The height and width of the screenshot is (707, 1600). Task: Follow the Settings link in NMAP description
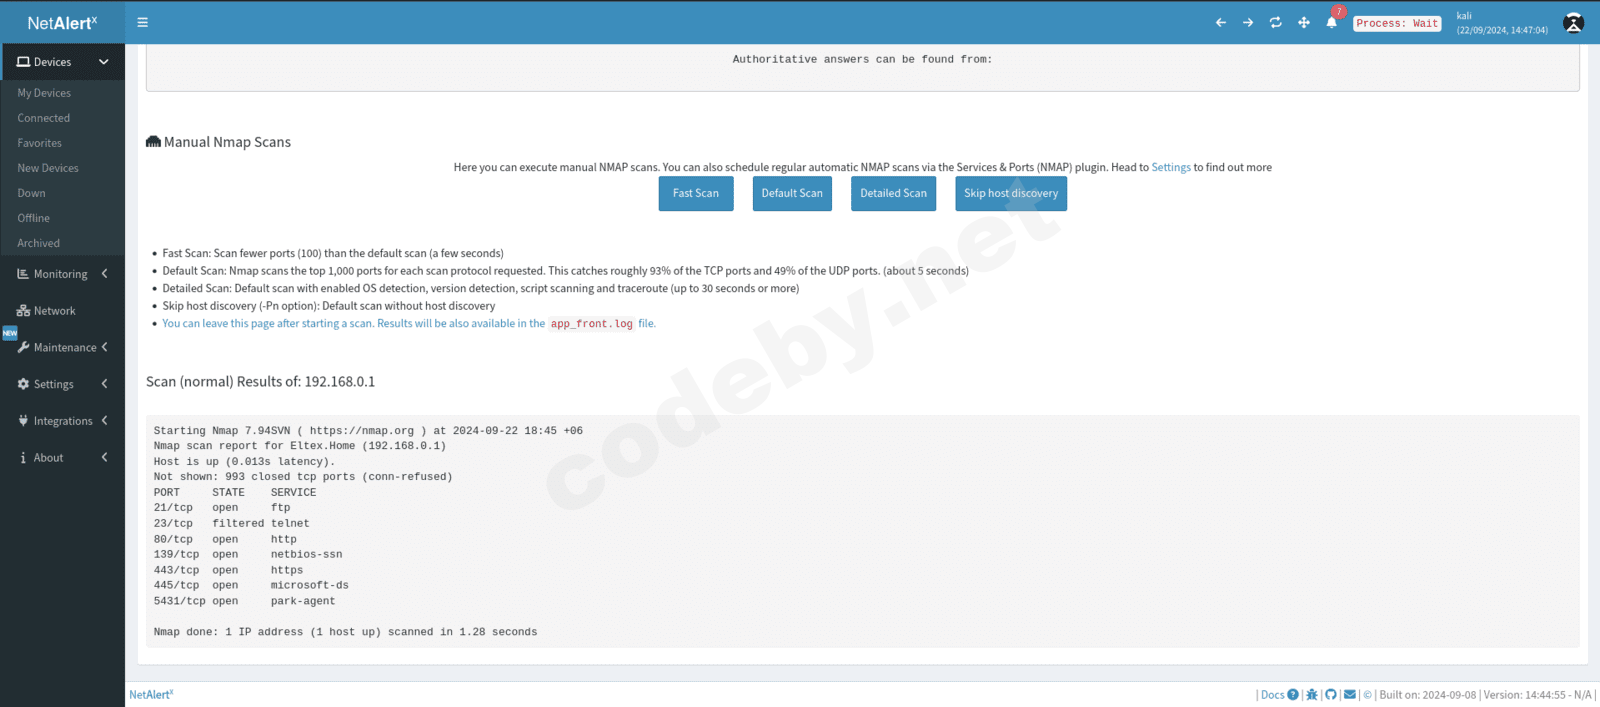(1171, 168)
